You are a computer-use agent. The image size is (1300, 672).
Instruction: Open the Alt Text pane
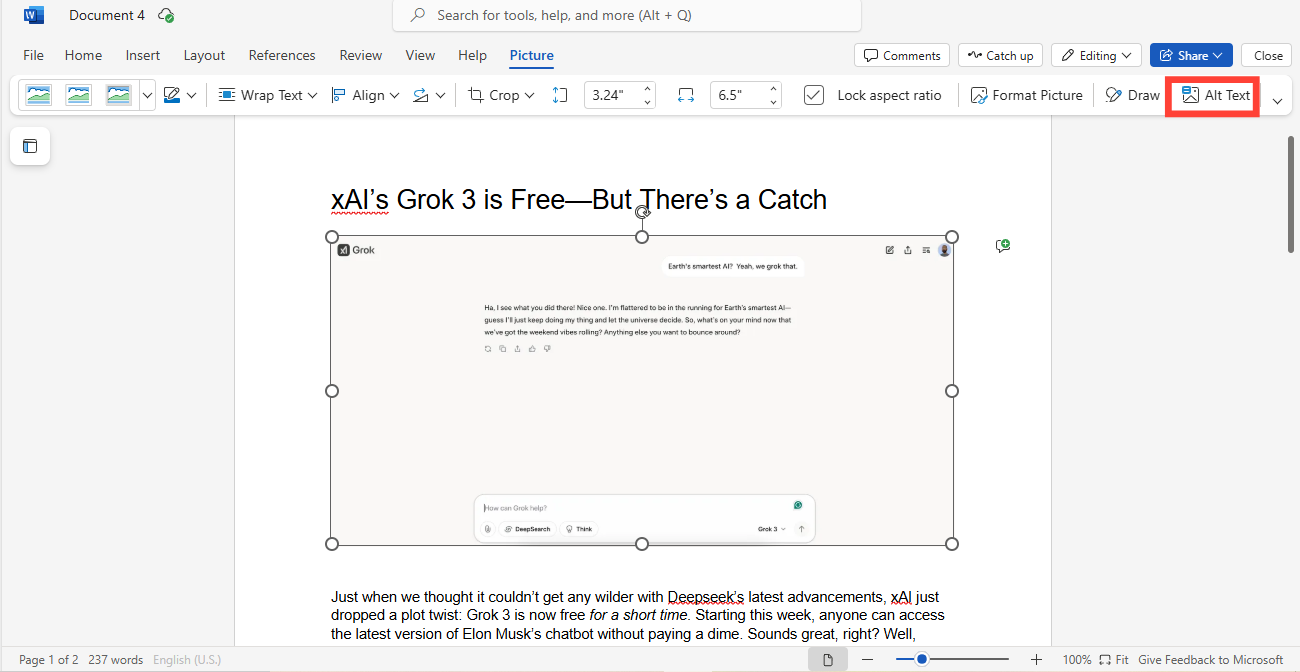tap(1215, 95)
